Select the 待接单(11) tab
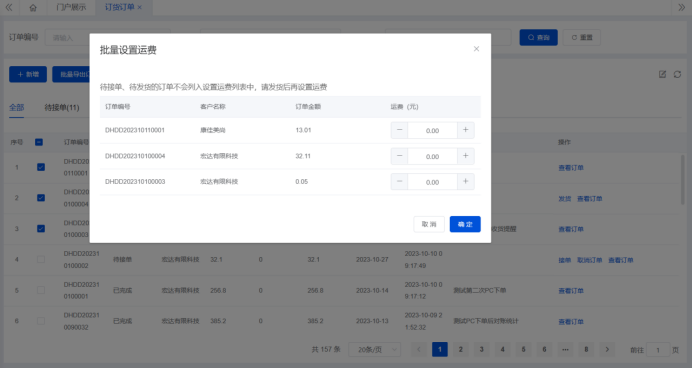This screenshot has height=368, width=693. pyautogui.click(x=62, y=107)
